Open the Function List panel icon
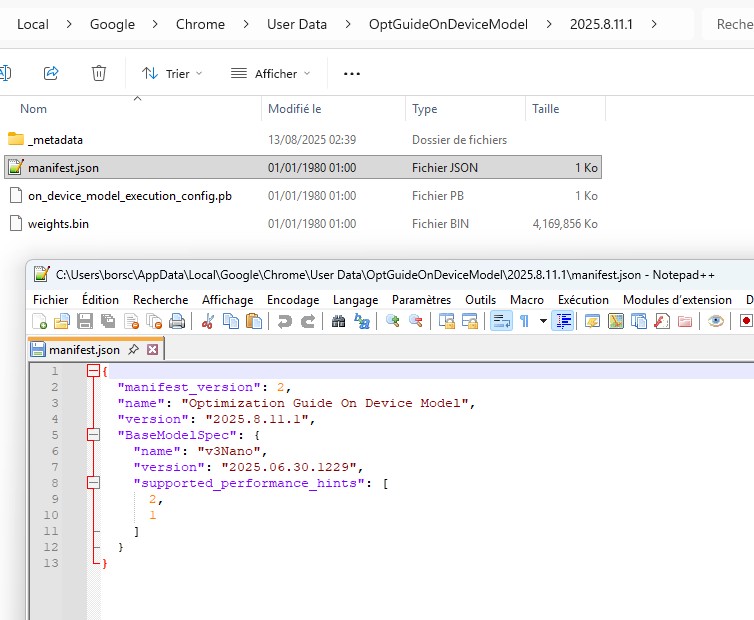 click(662, 321)
